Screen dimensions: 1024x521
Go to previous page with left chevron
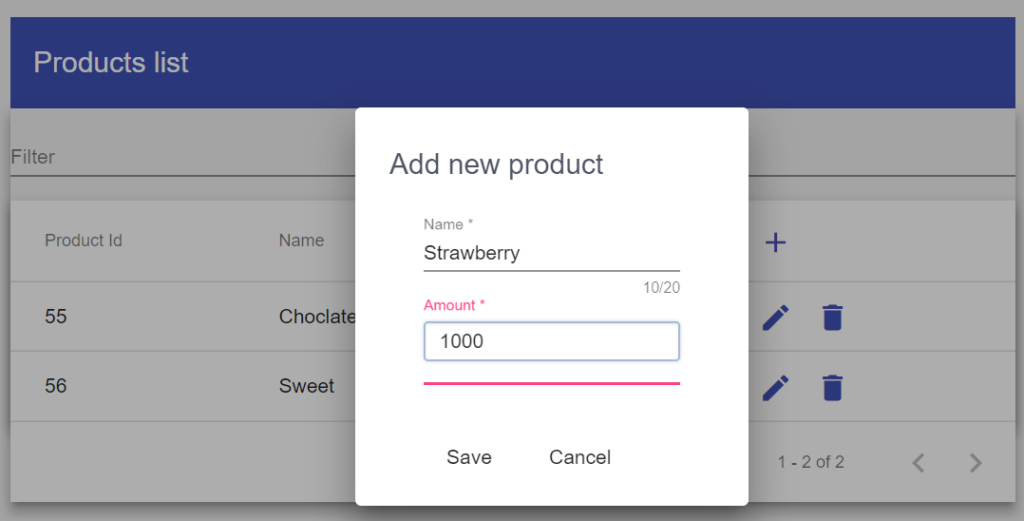point(918,462)
